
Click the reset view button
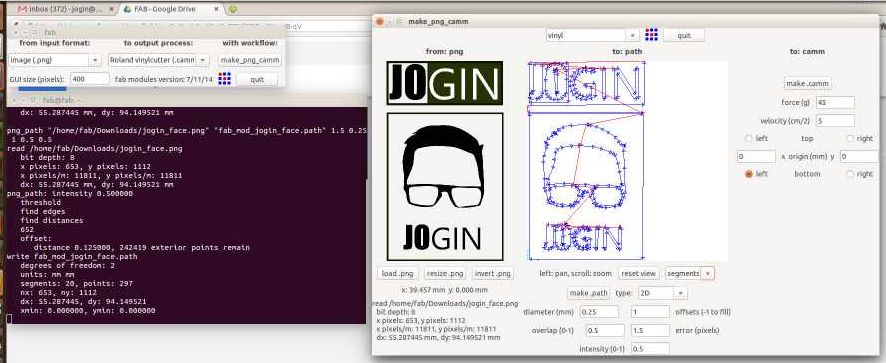click(x=639, y=273)
